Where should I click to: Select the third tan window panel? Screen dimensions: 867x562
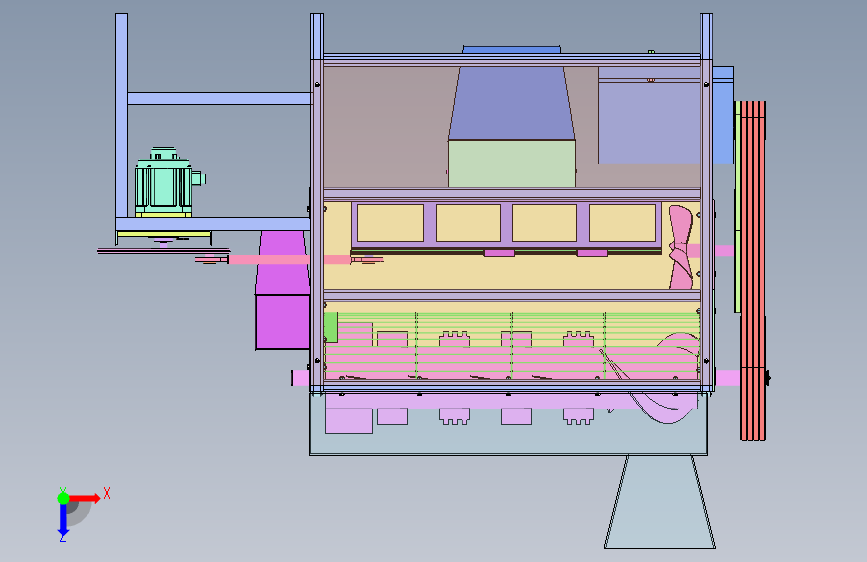point(545,223)
